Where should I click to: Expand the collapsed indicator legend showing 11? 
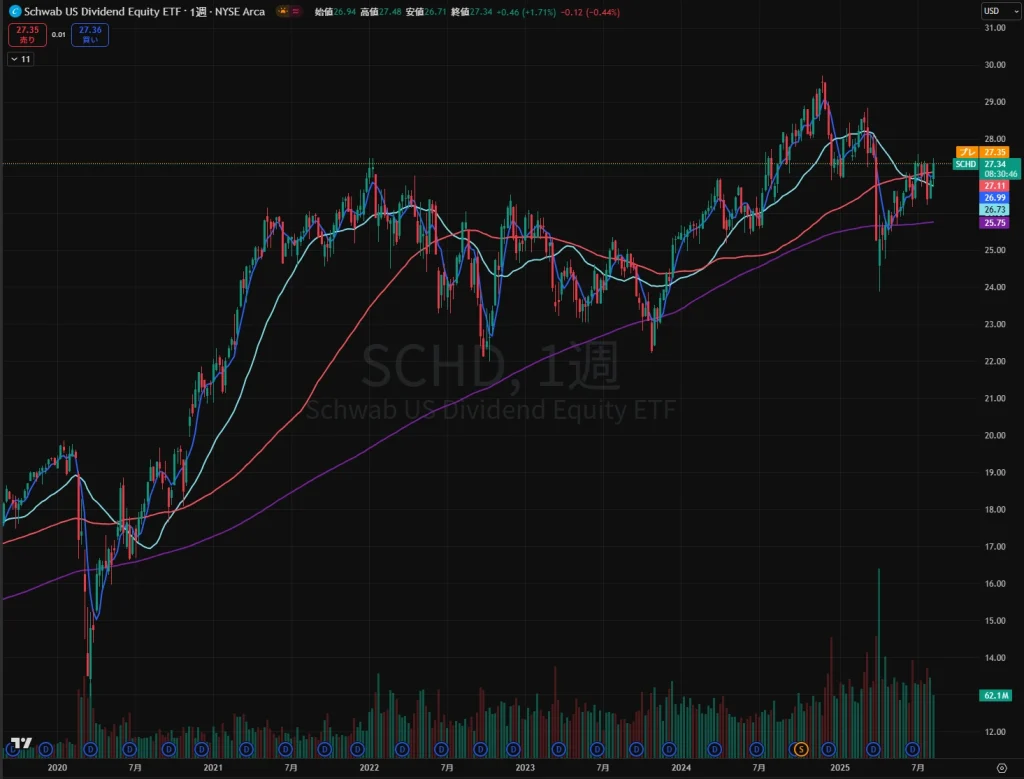[20, 60]
